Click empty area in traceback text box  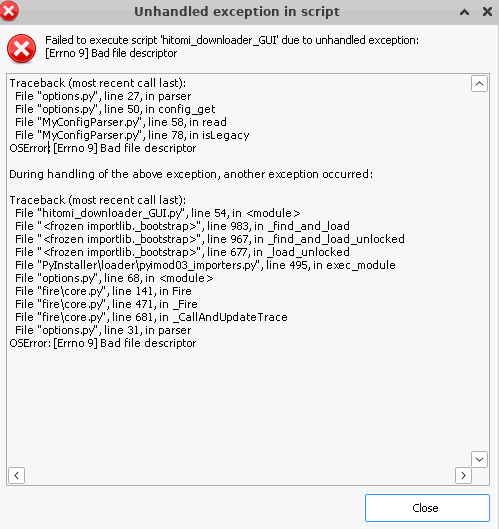[x=236, y=405]
